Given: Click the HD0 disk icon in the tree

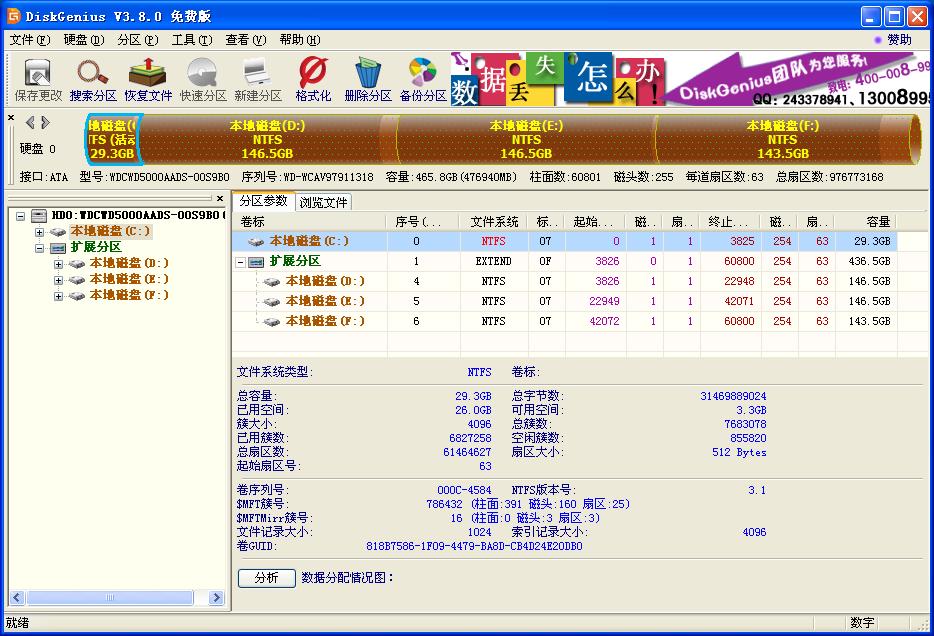Looking at the screenshot, I should (x=38, y=215).
